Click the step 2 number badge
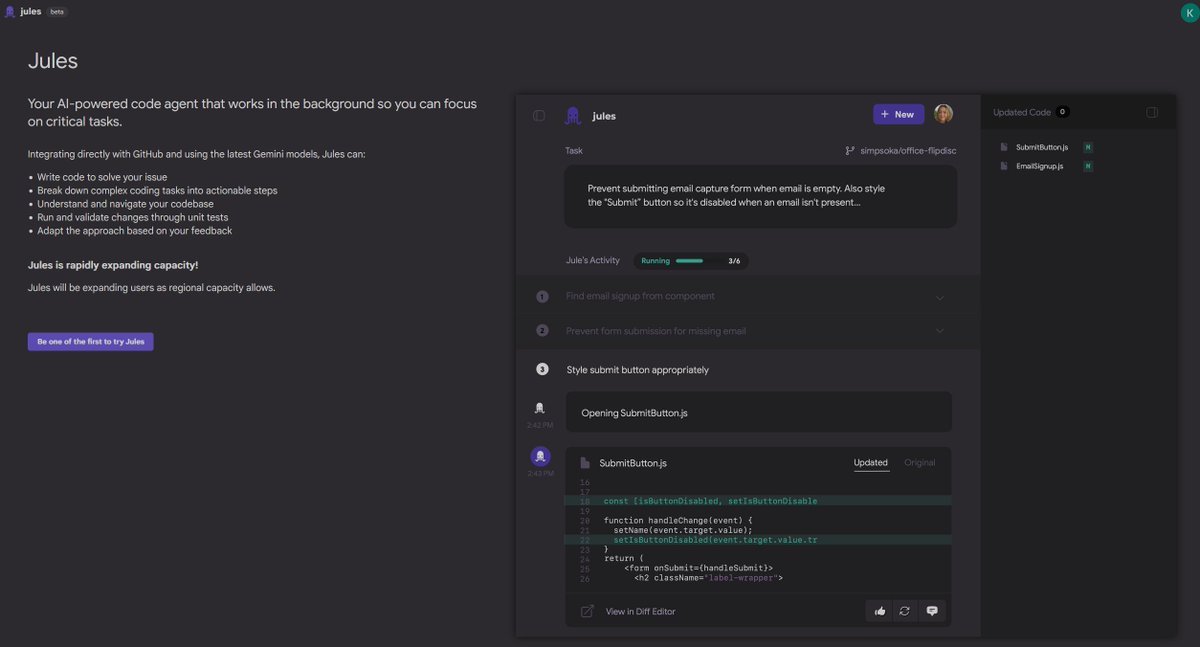 click(542, 331)
